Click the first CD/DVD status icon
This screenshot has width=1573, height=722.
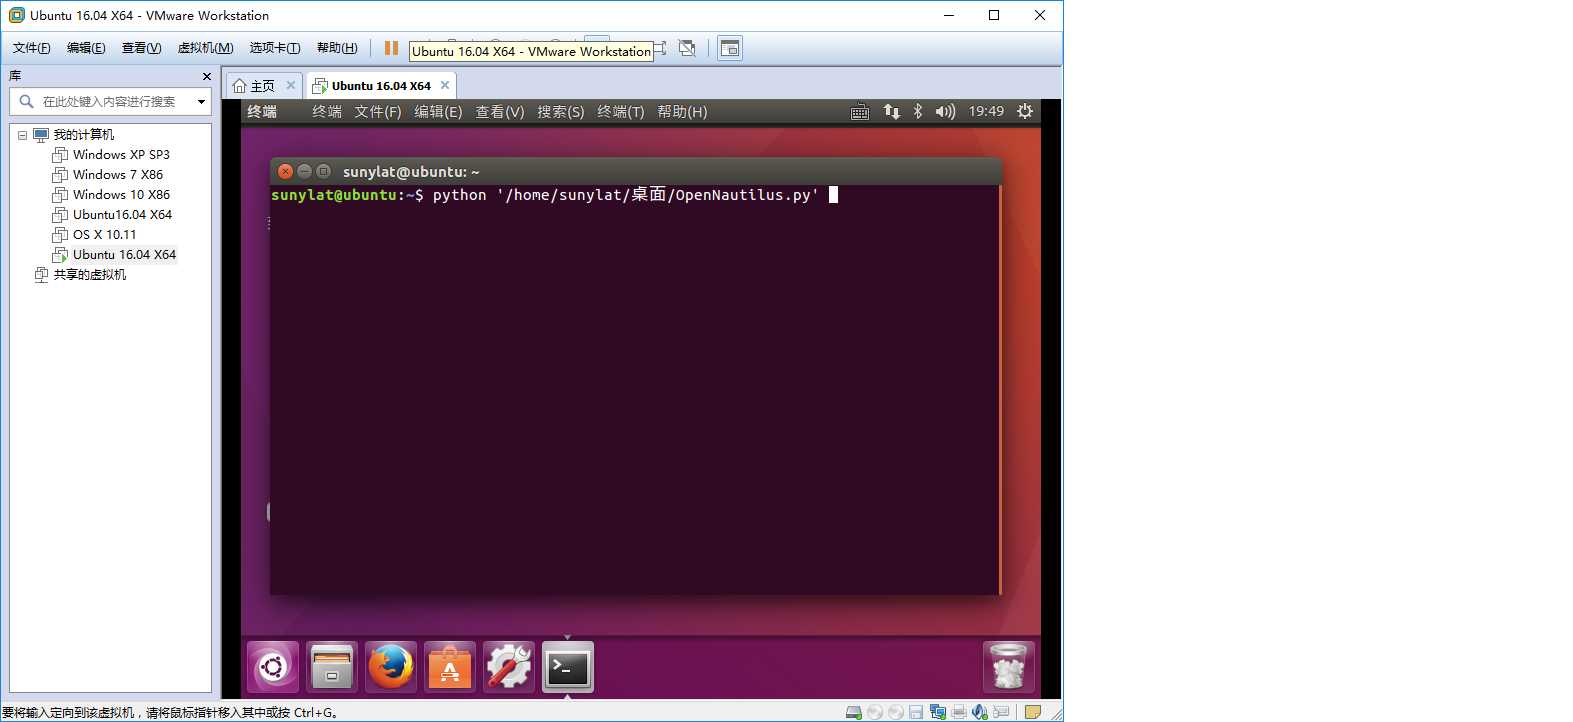(875, 712)
